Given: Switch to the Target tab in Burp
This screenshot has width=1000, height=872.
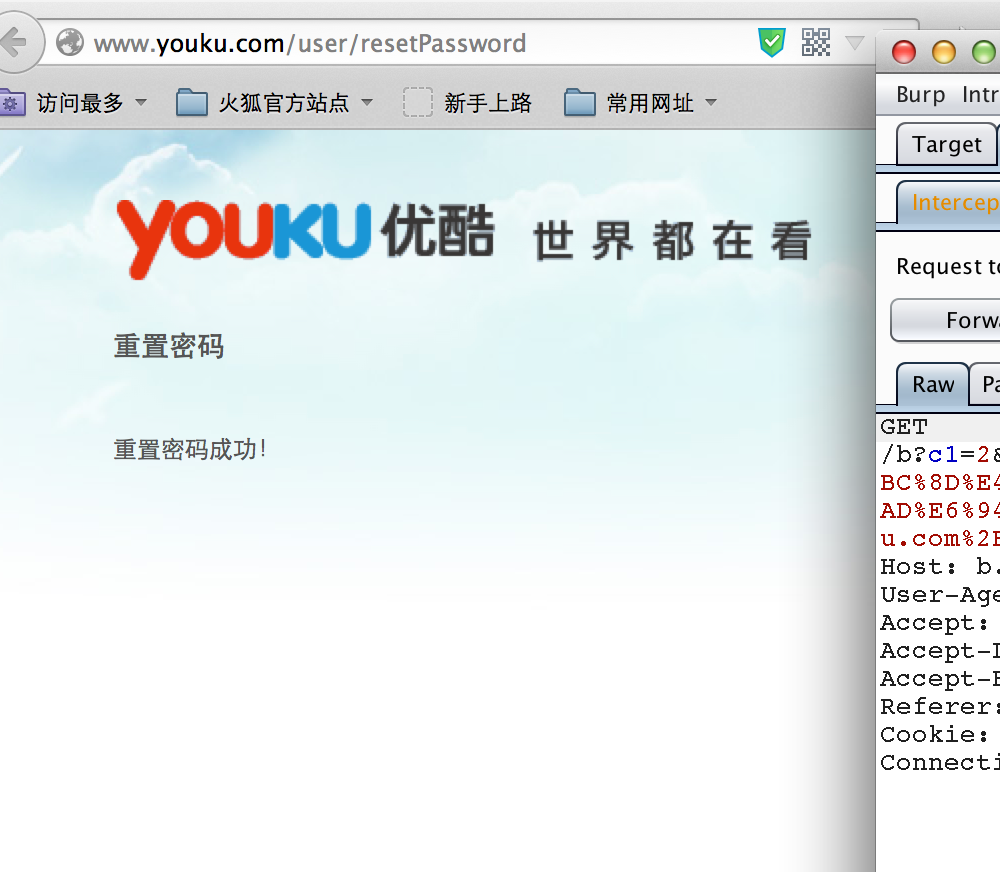Looking at the screenshot, I should click(x=946, y=145).
